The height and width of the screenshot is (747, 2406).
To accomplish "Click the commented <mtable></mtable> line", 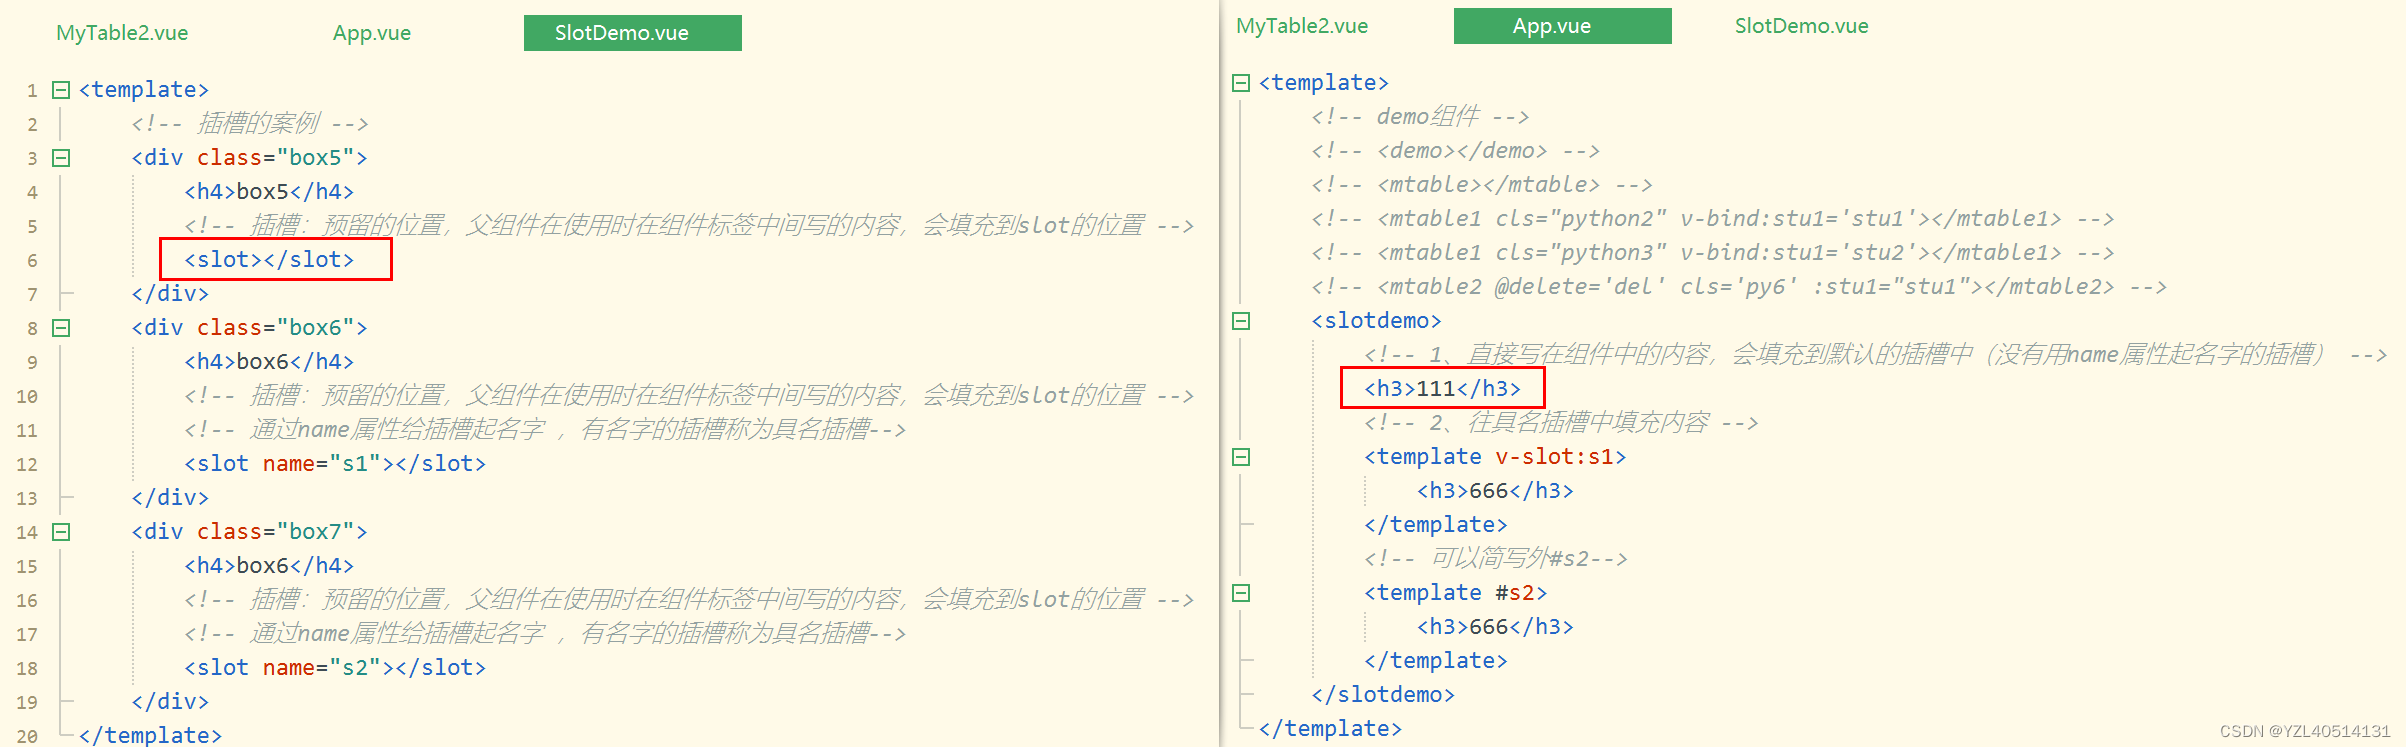I will point(1481,185).
